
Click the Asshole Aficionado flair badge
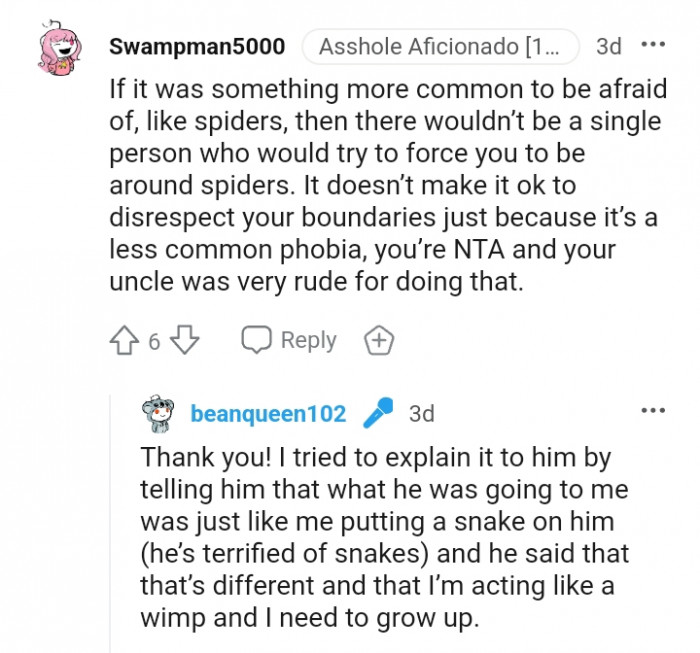[x=440, y=46]
